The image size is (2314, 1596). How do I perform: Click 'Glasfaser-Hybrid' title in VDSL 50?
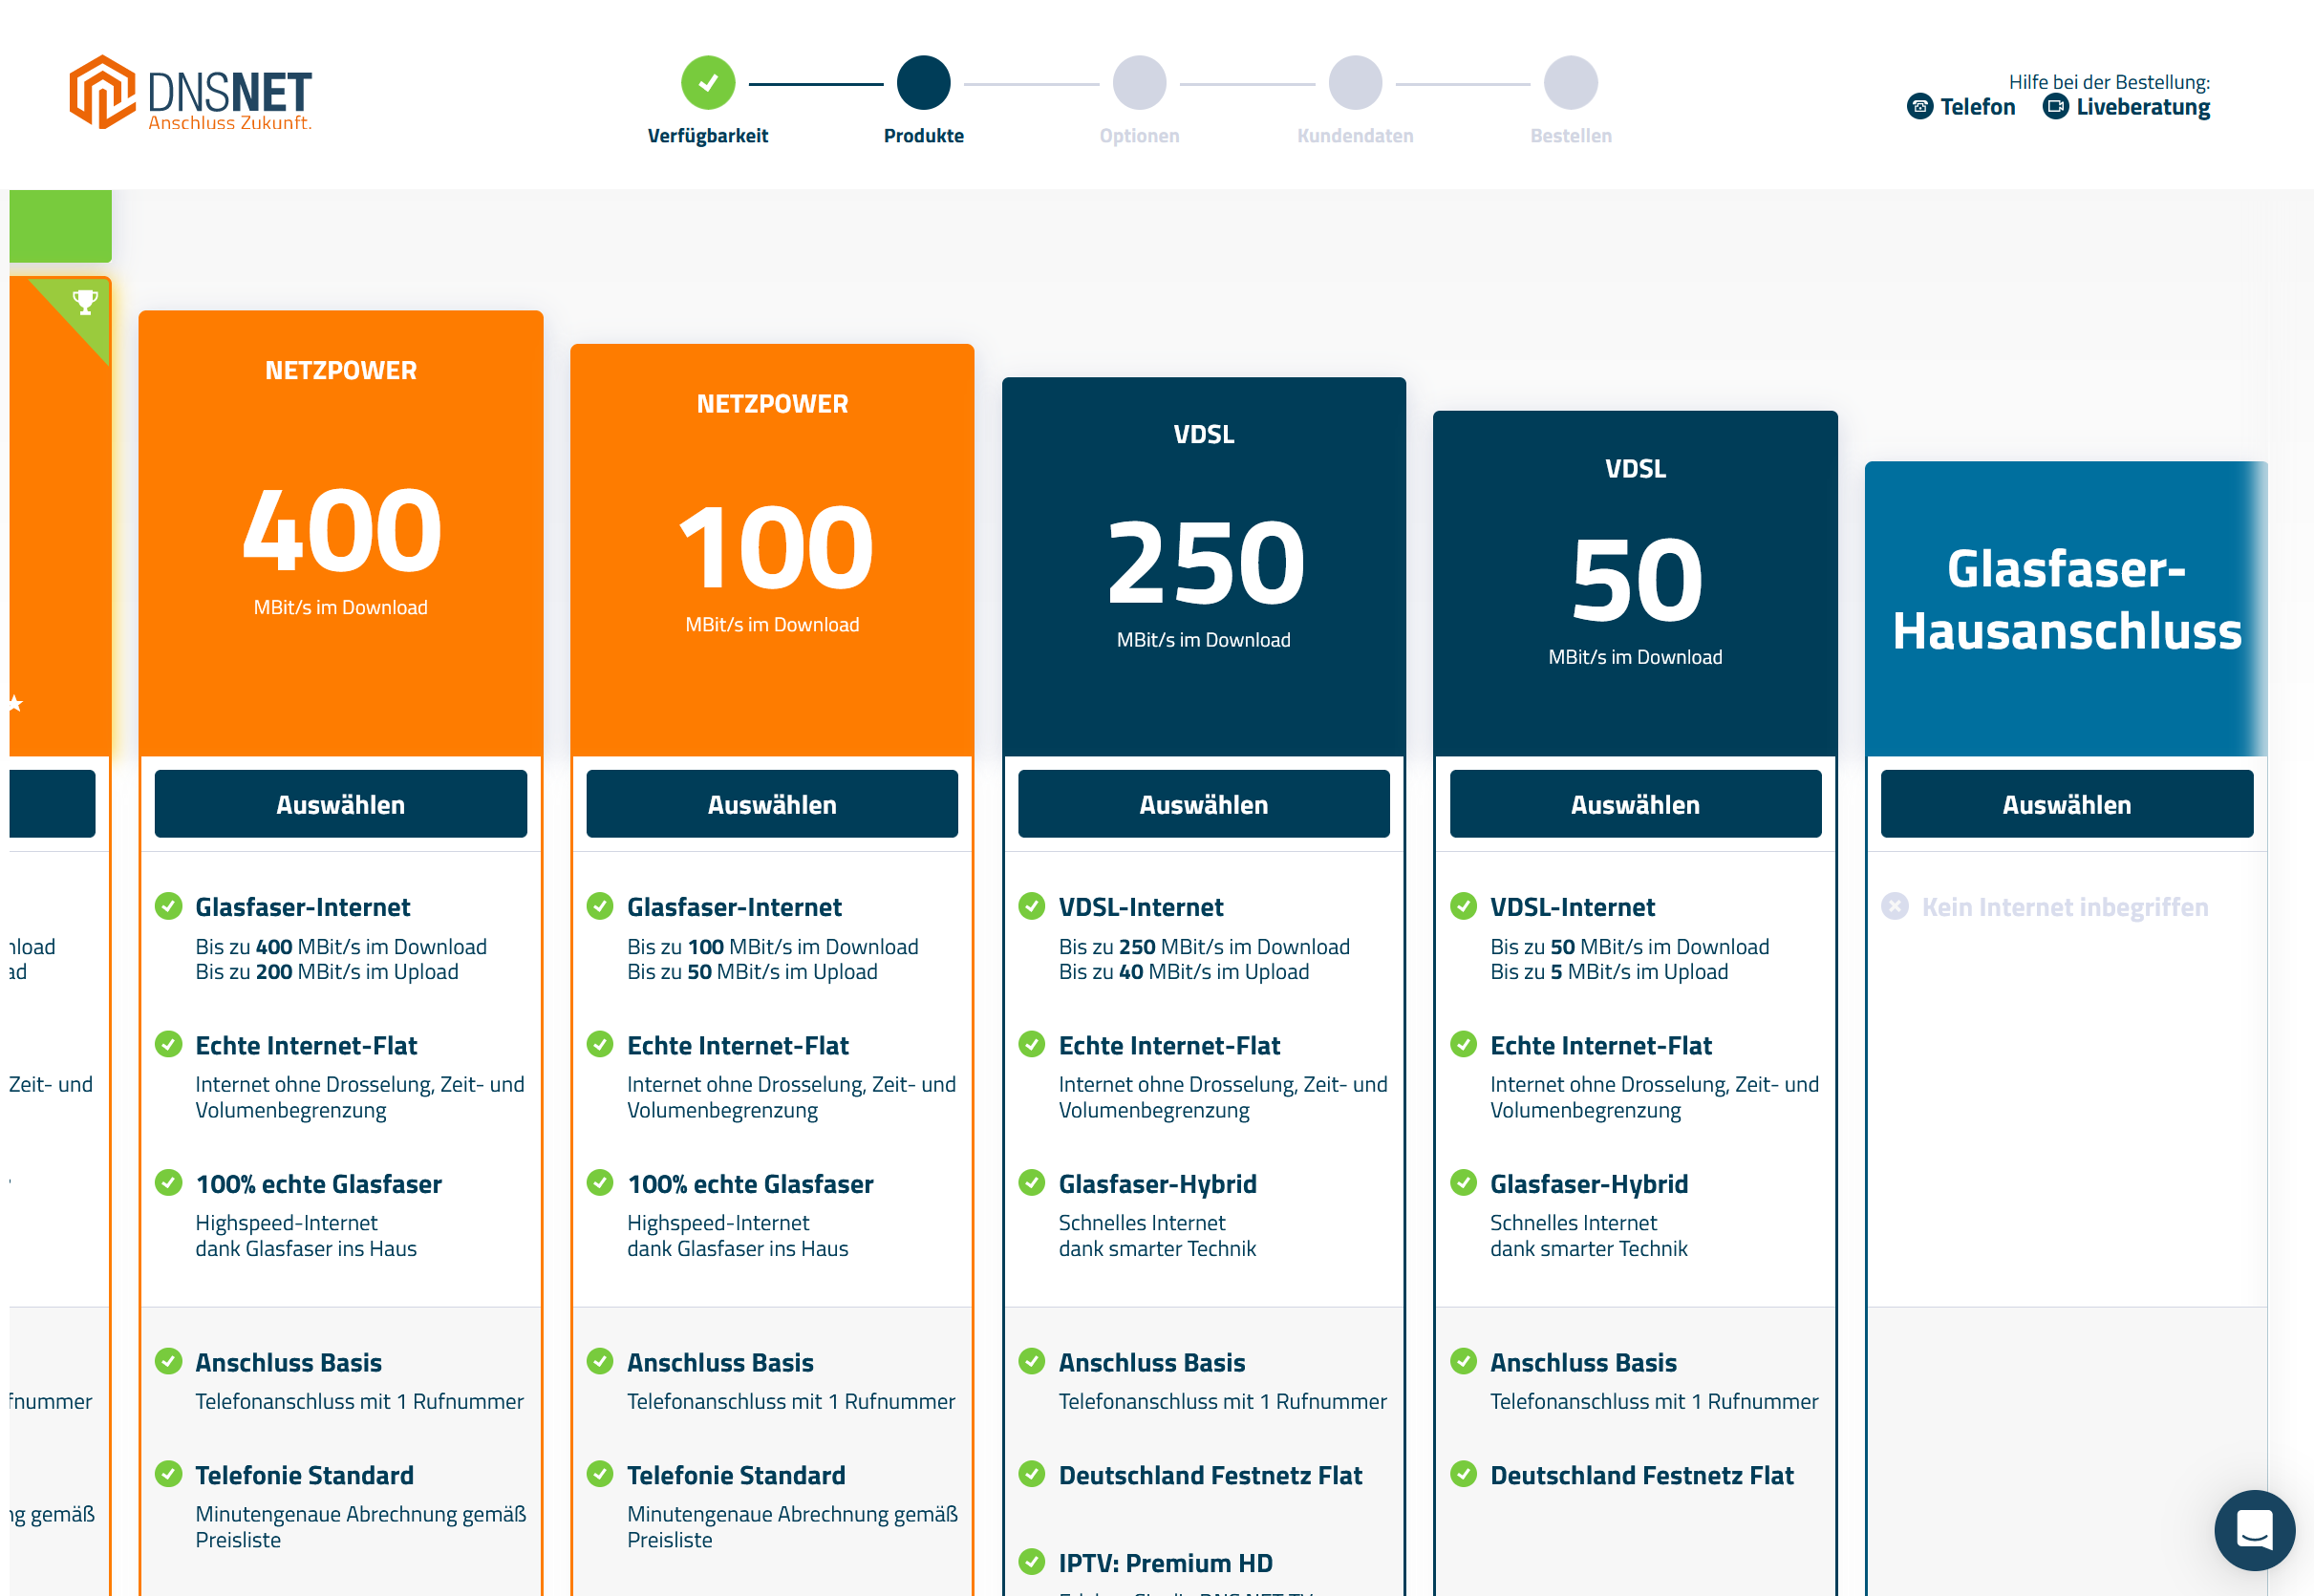[1589, 1184]
